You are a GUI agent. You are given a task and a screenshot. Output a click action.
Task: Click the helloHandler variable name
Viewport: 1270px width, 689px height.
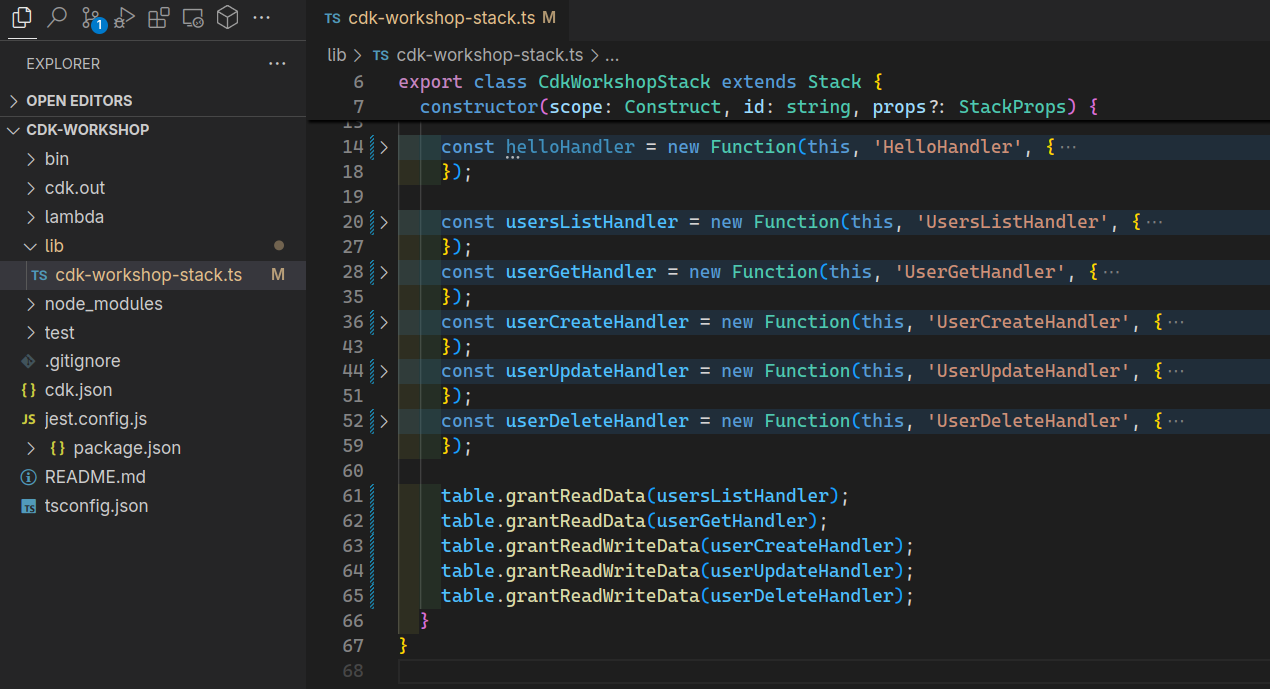[570, 147]
